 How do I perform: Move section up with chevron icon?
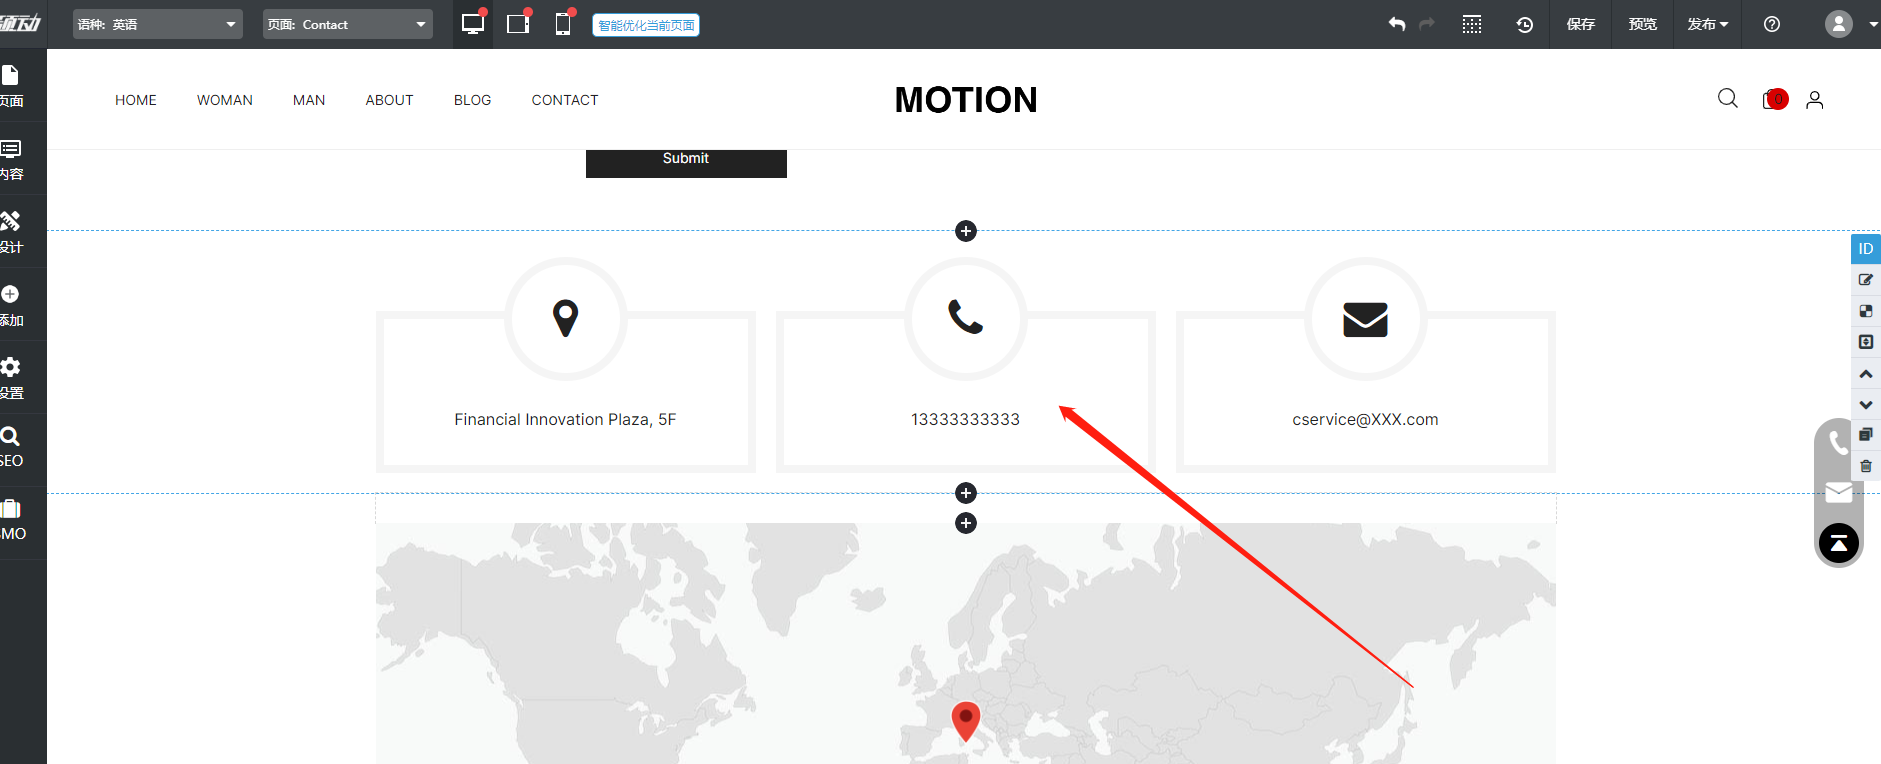(x=1865, y=373)
